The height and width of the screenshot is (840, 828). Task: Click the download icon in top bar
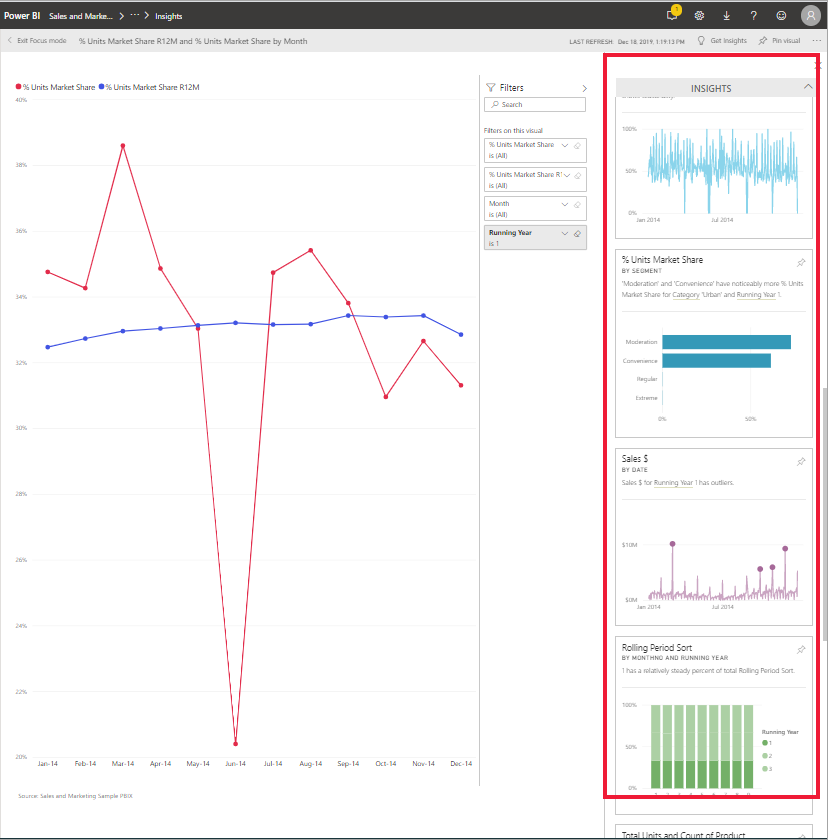tap(727, 15)
